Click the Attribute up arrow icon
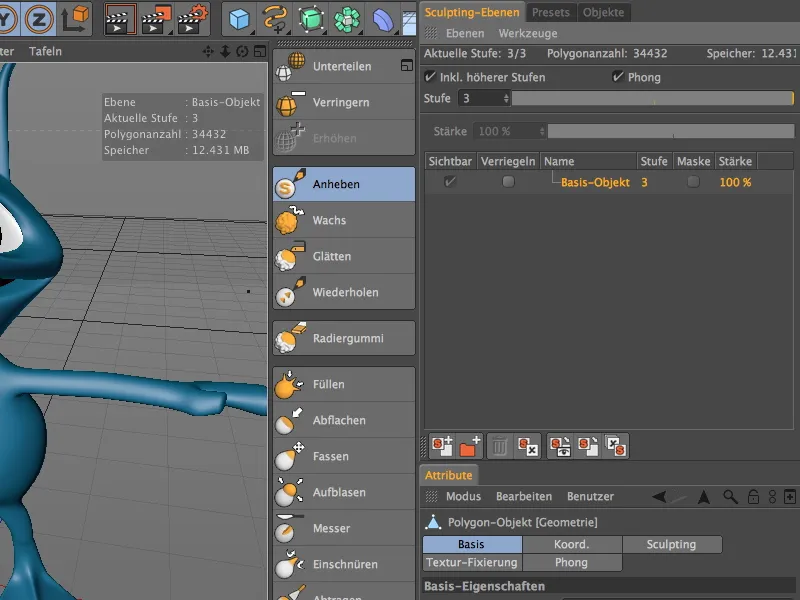 704,496
